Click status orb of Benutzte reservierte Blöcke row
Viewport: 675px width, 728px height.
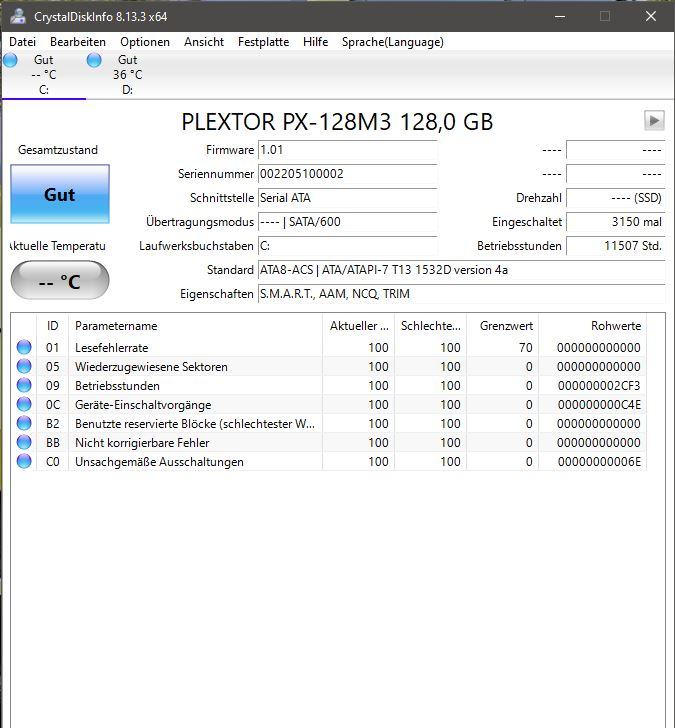(24, 423)
